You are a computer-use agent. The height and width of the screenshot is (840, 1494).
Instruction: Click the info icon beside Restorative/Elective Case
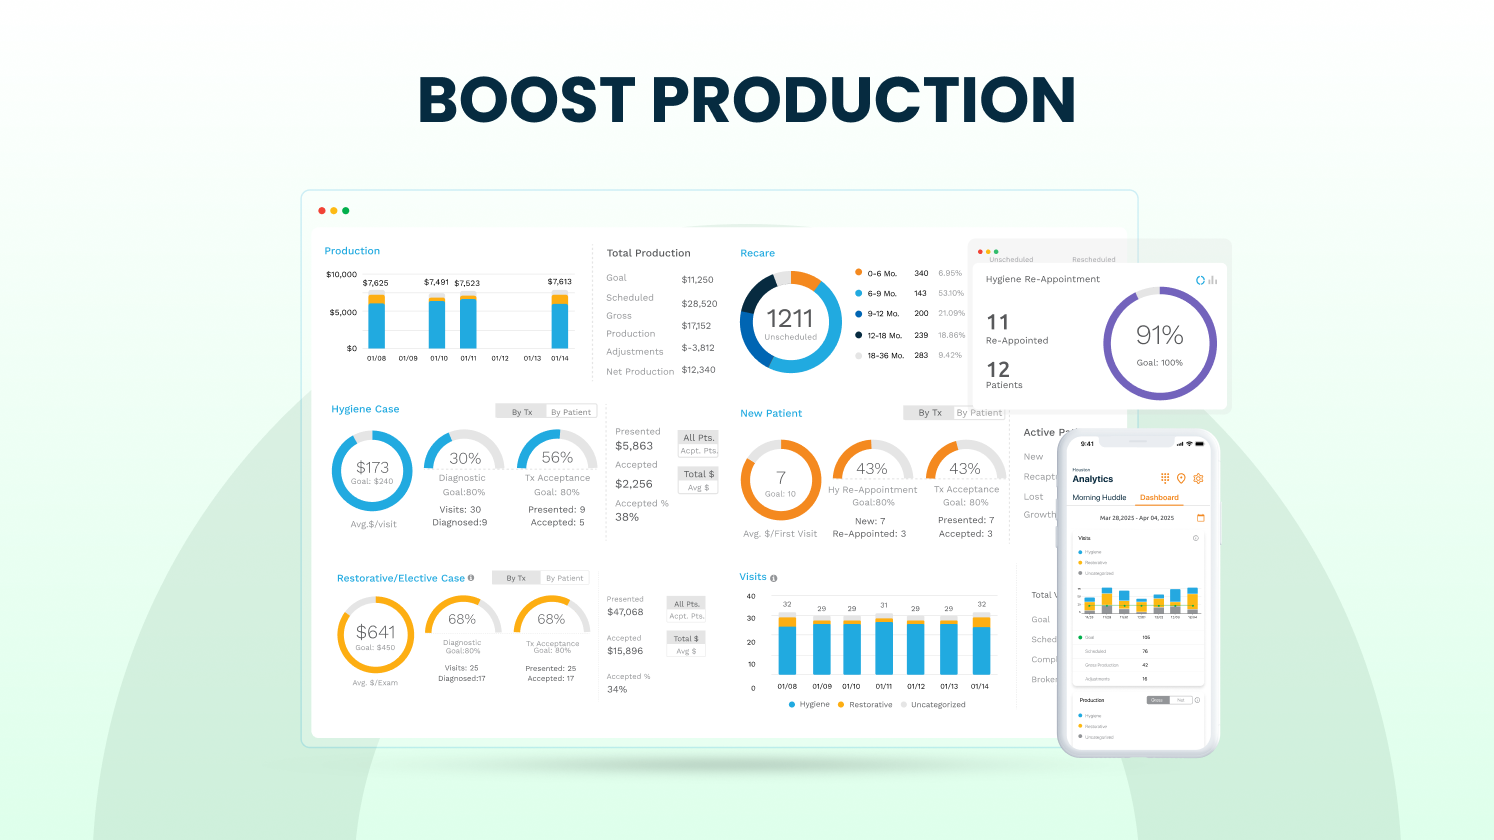pos(471,577)
